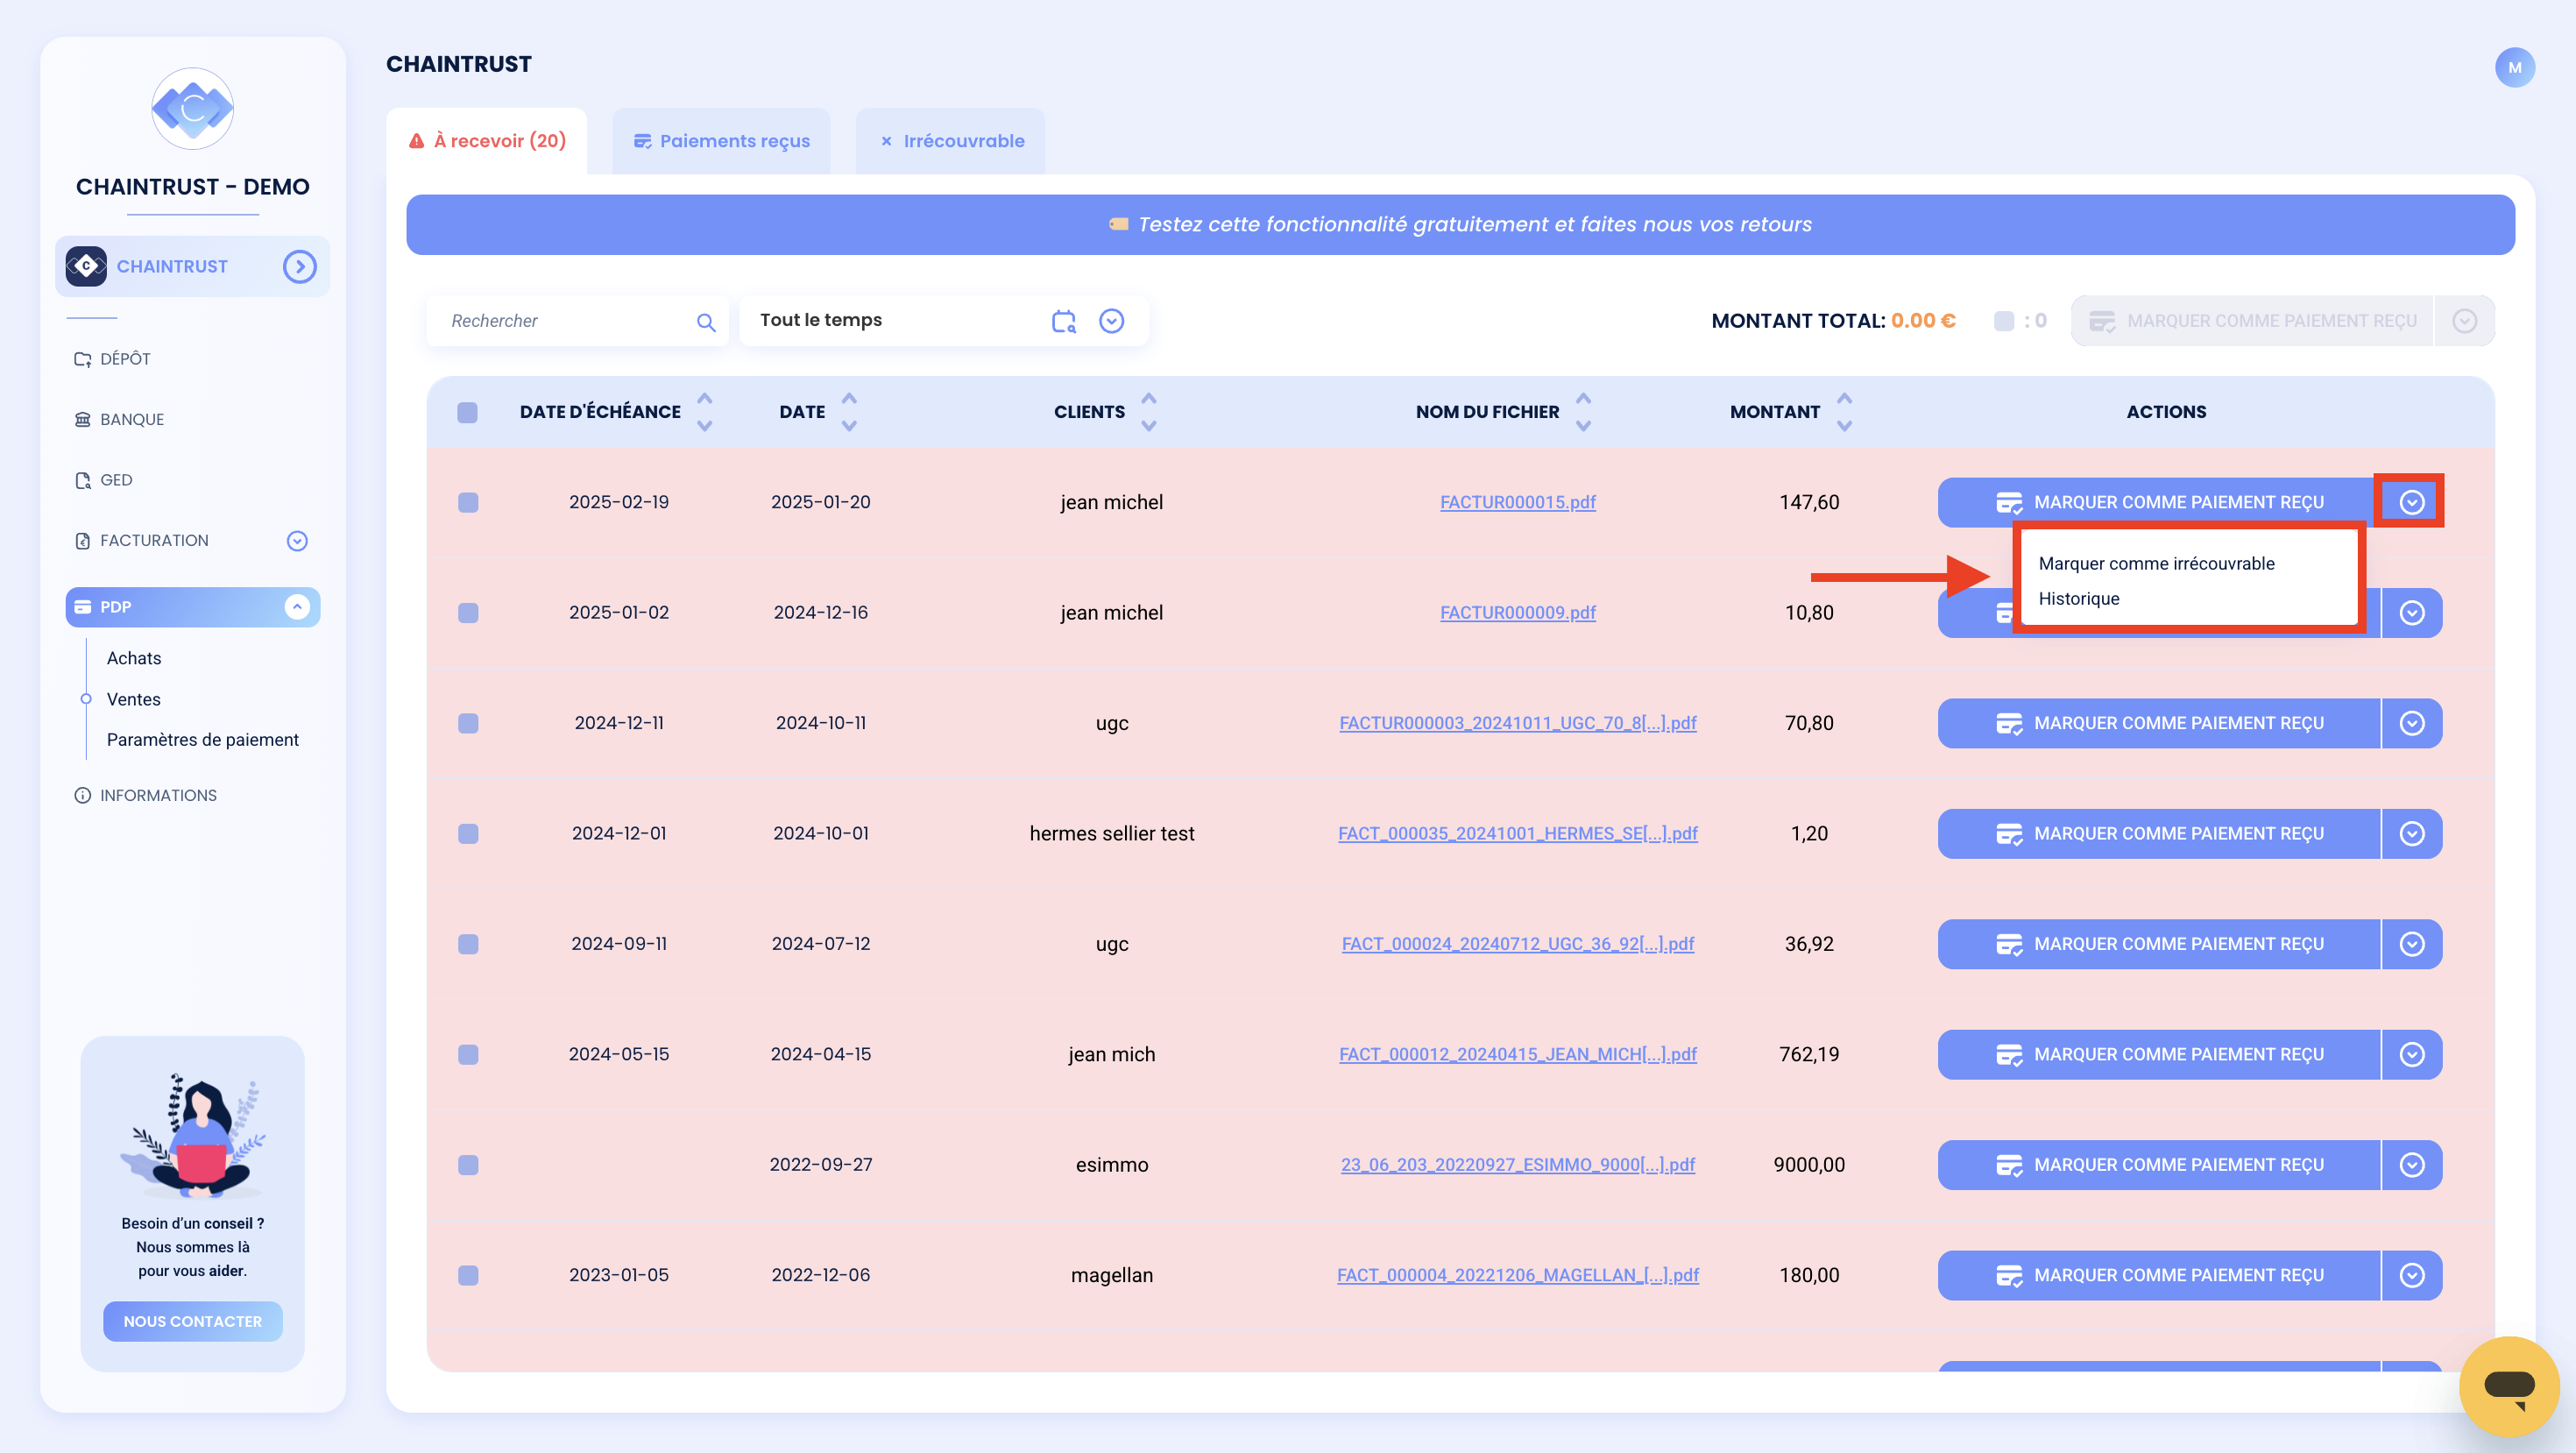Select the CHAINTRUST item in sidebar
Image resolution: width=2576 pixels, height=1453 pixels.
point(192,266)
